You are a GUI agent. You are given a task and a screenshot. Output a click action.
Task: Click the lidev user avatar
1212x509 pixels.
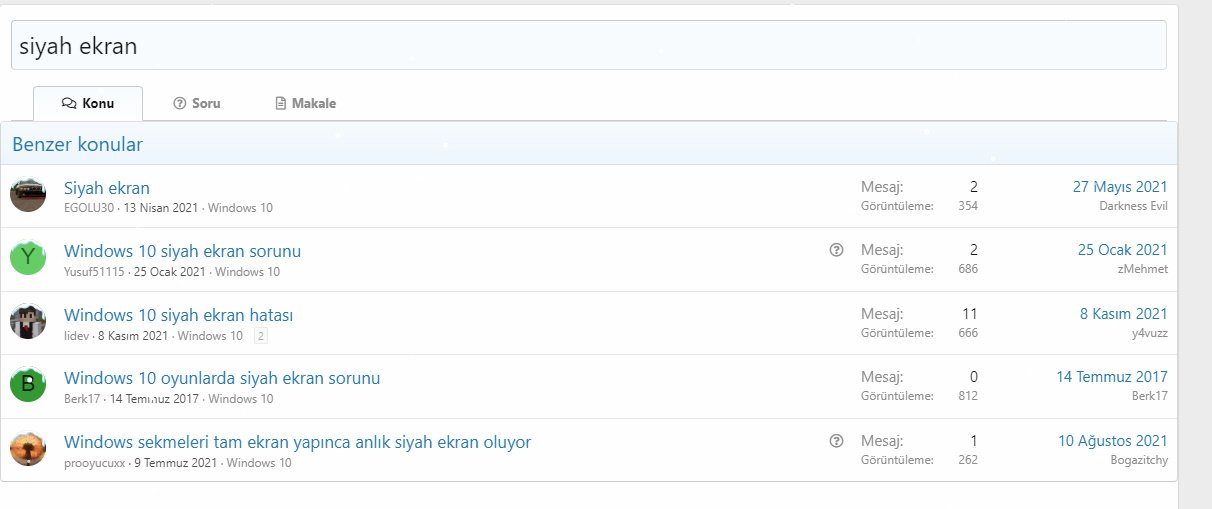(28, 322)
